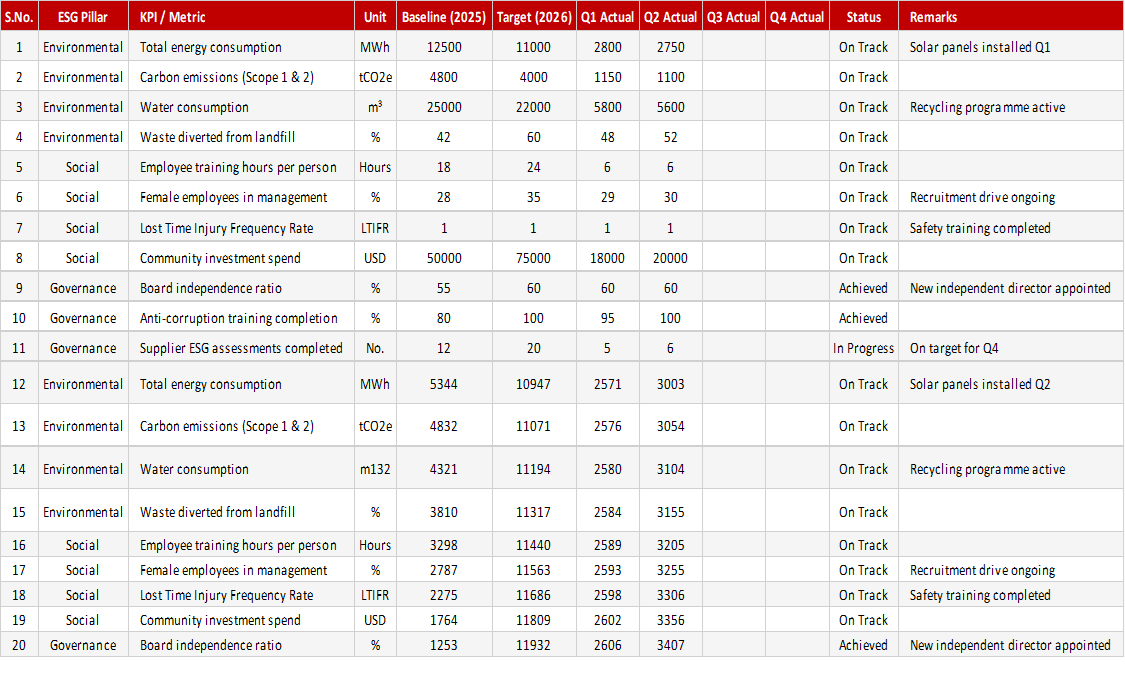Click 'Safety training completed' in row 18
1125x686 pixels.
[979, 596]
